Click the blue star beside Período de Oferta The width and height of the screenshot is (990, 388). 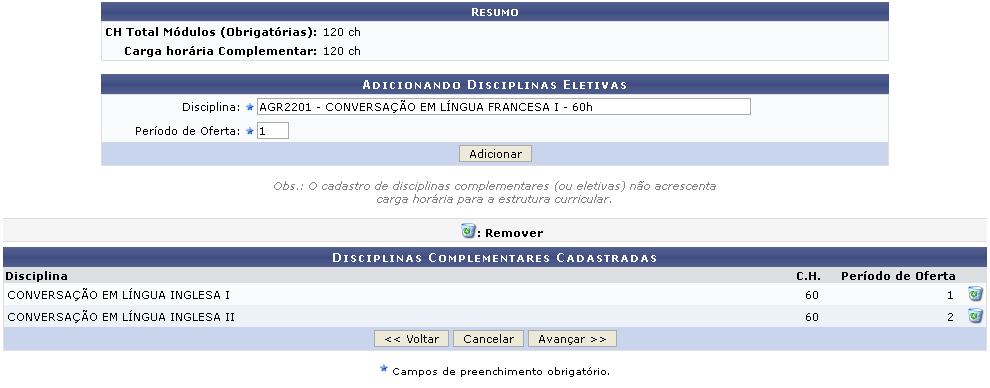(249, 131)
